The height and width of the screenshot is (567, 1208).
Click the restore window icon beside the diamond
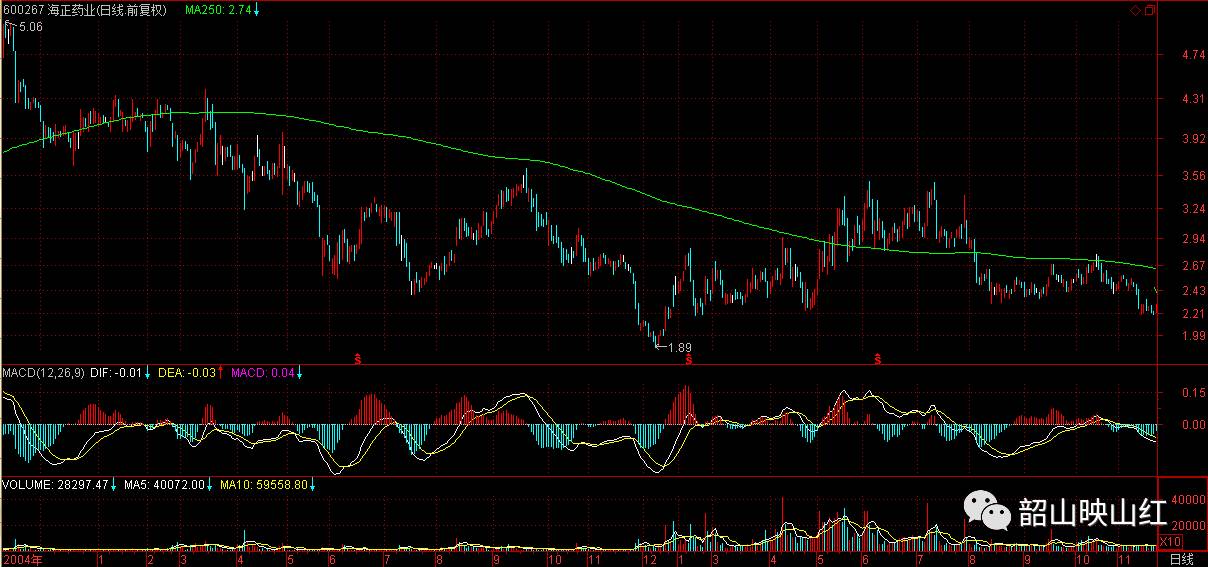(1149, 10)
